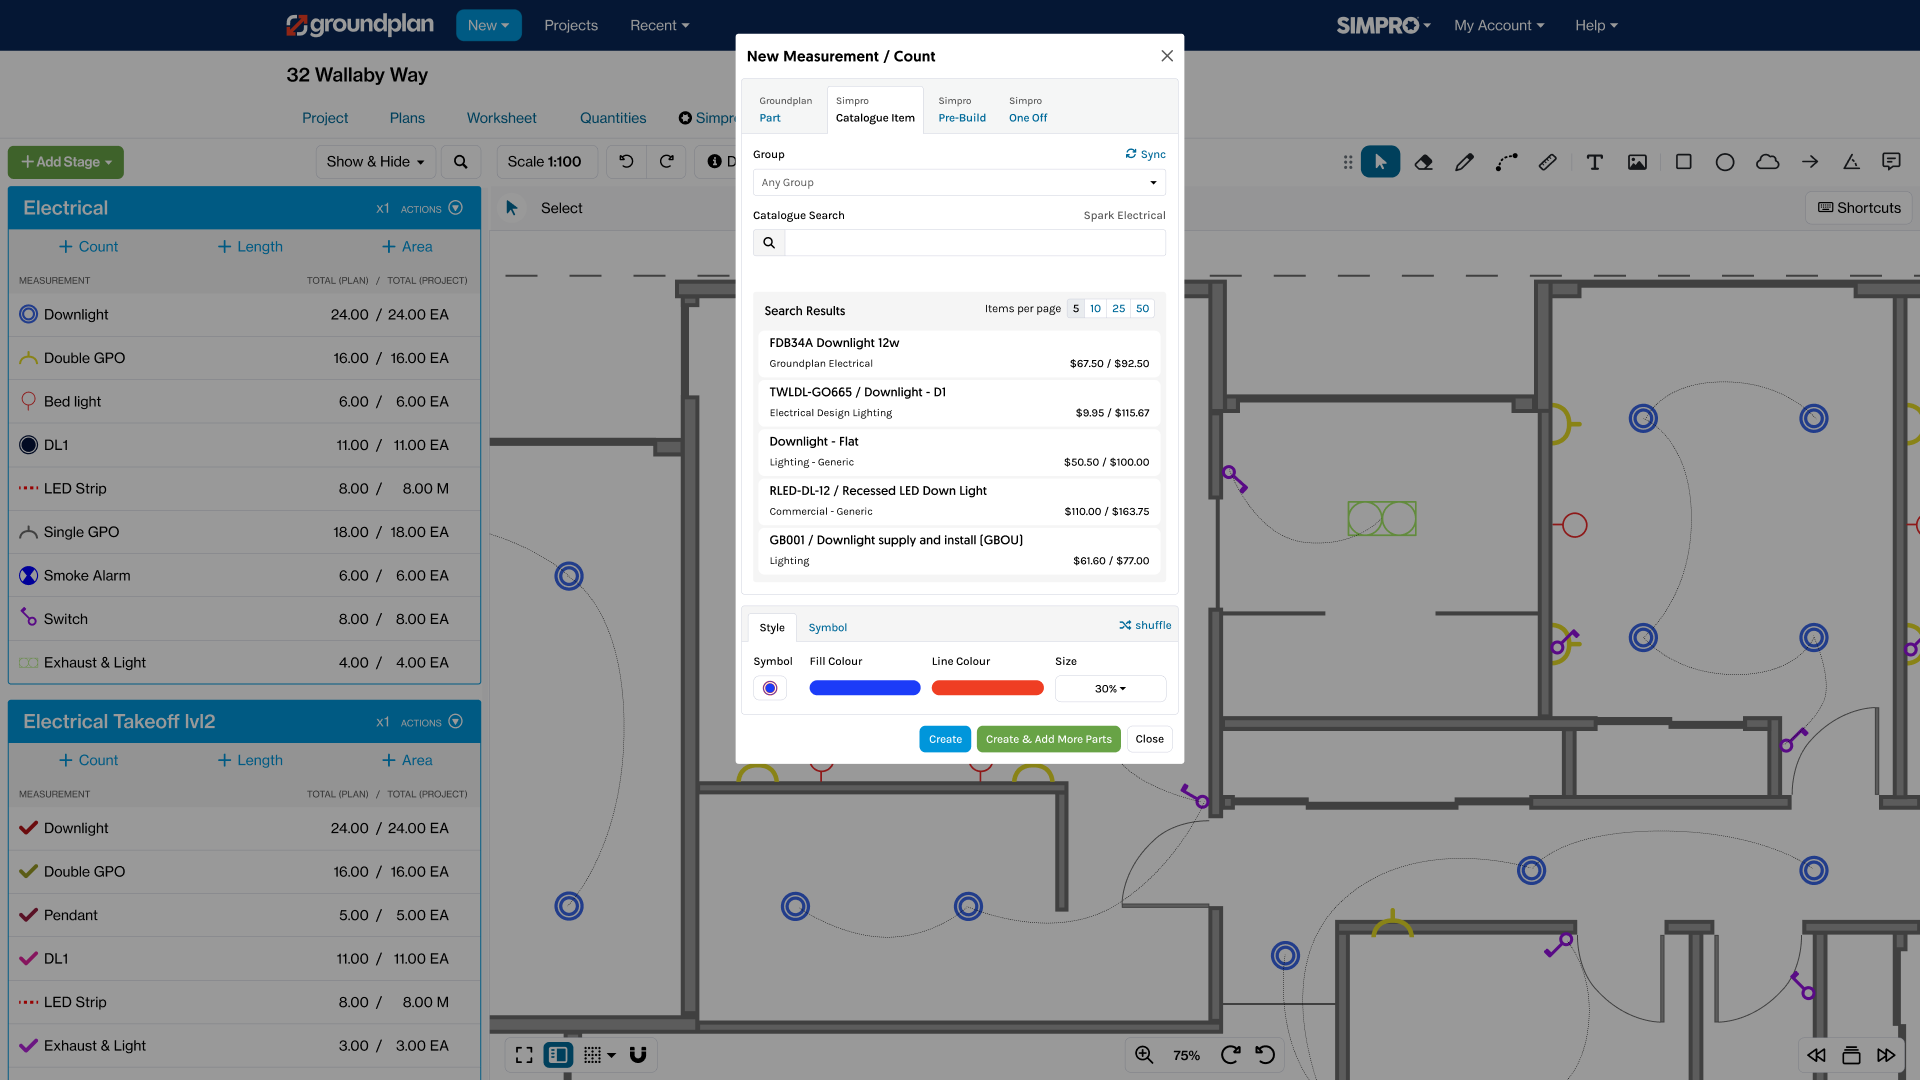Click the blue Create button
1920x1080 pixels.
945,739
